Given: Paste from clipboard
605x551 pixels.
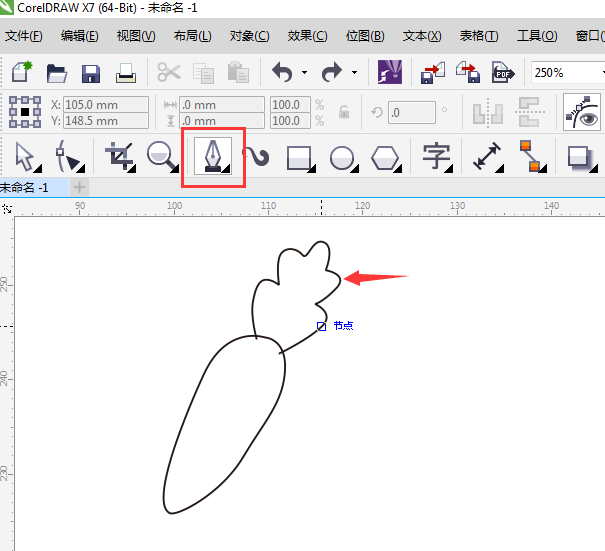Looking at the screenshot, I should tap(238, 72).
